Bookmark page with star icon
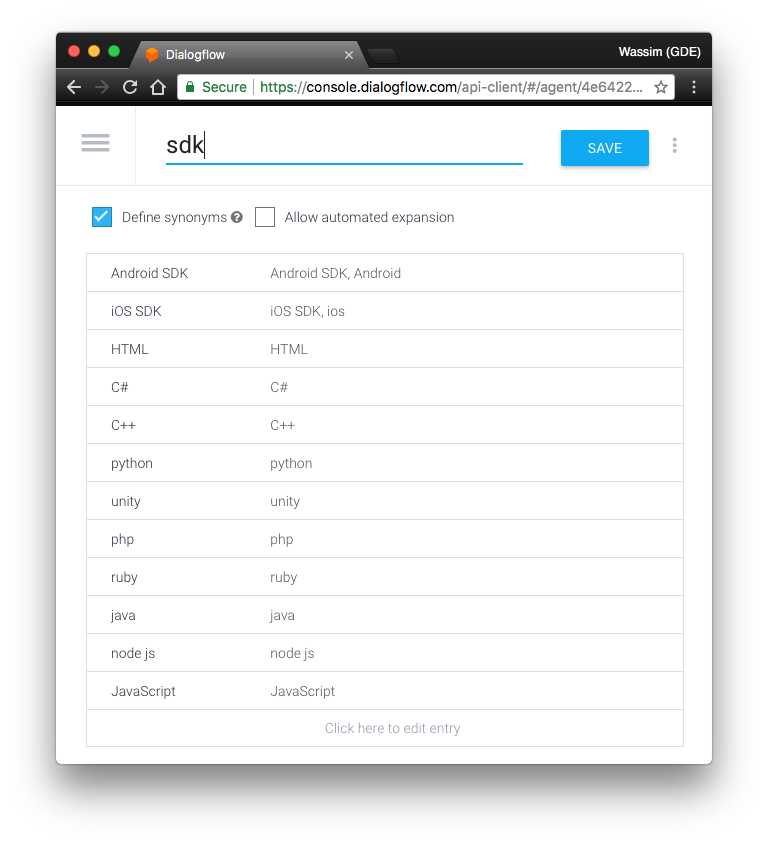Viewport: 768px width, 844px height. 661,87
